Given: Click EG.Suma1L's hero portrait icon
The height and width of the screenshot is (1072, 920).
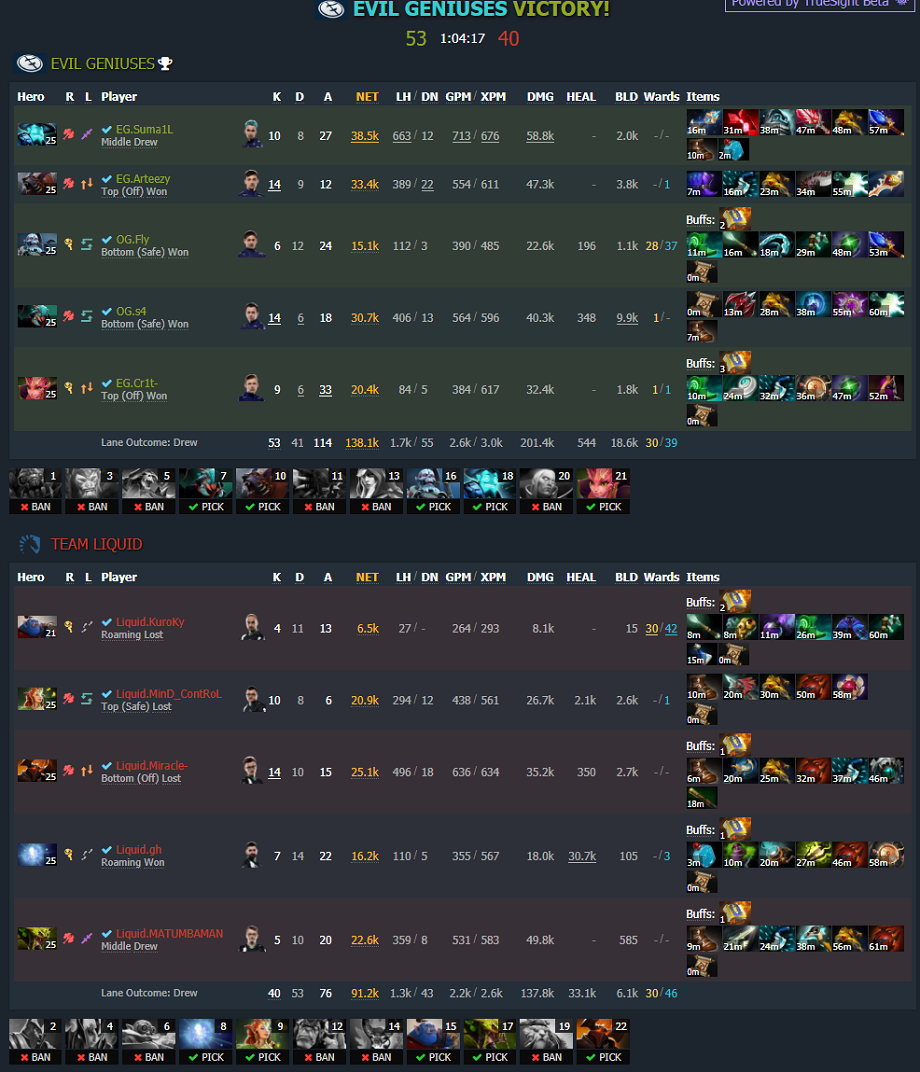Looking at the screenshot, I should click(37, 135).
